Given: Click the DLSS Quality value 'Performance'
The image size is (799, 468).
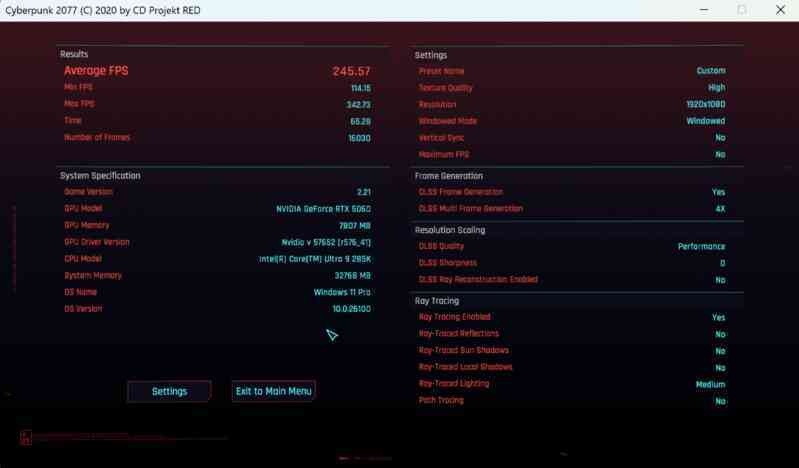Looking at the screenshot, I should coord(701,247).
